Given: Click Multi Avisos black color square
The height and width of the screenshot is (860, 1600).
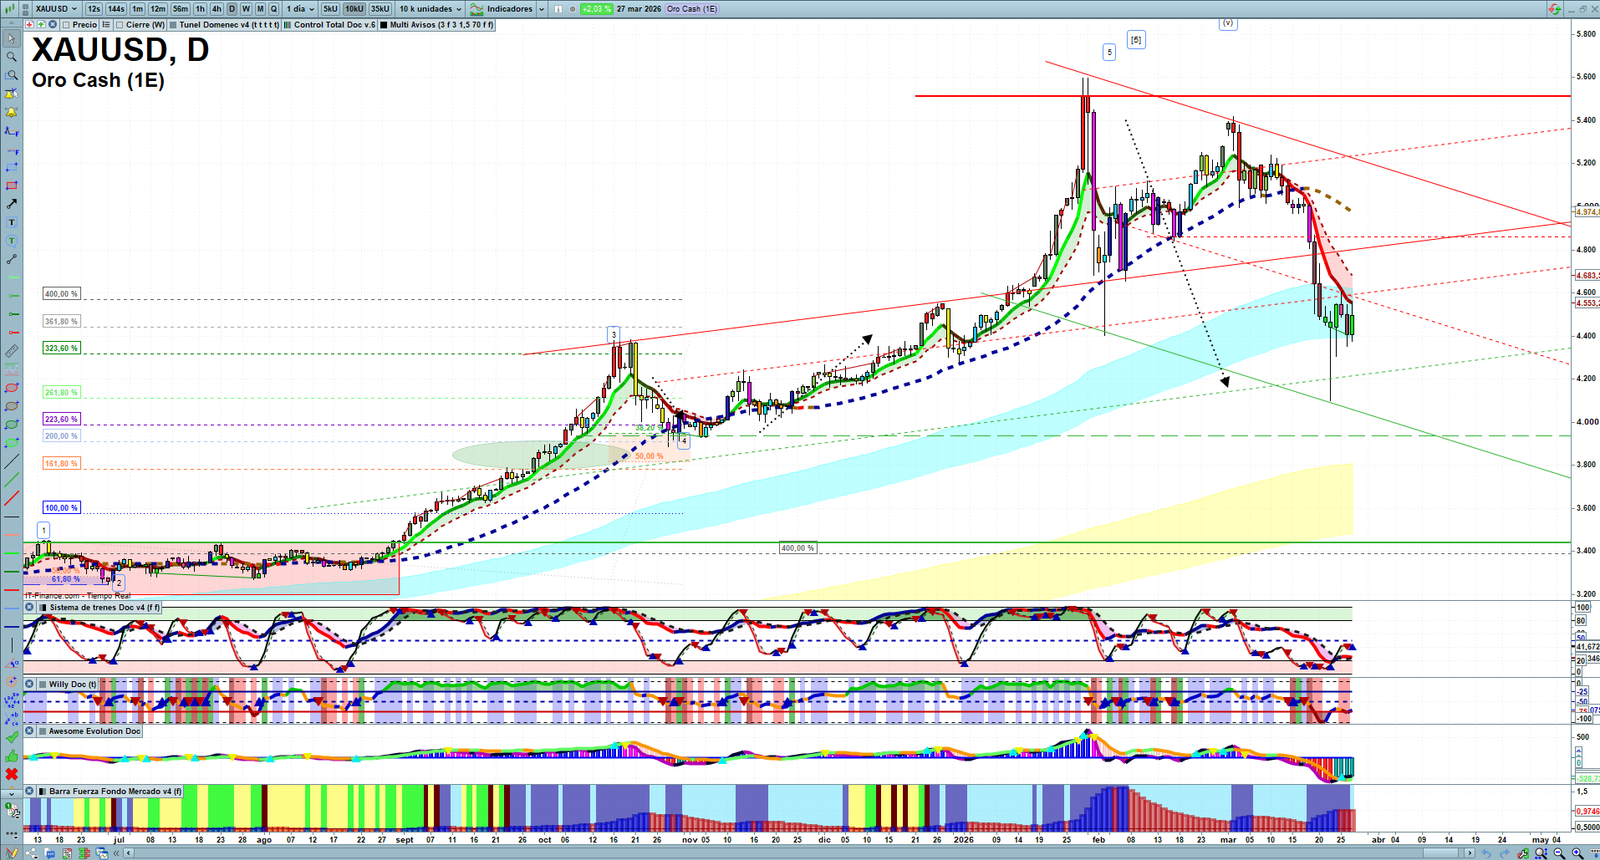Looking at the screenshot, I should [x=384, y=25].
